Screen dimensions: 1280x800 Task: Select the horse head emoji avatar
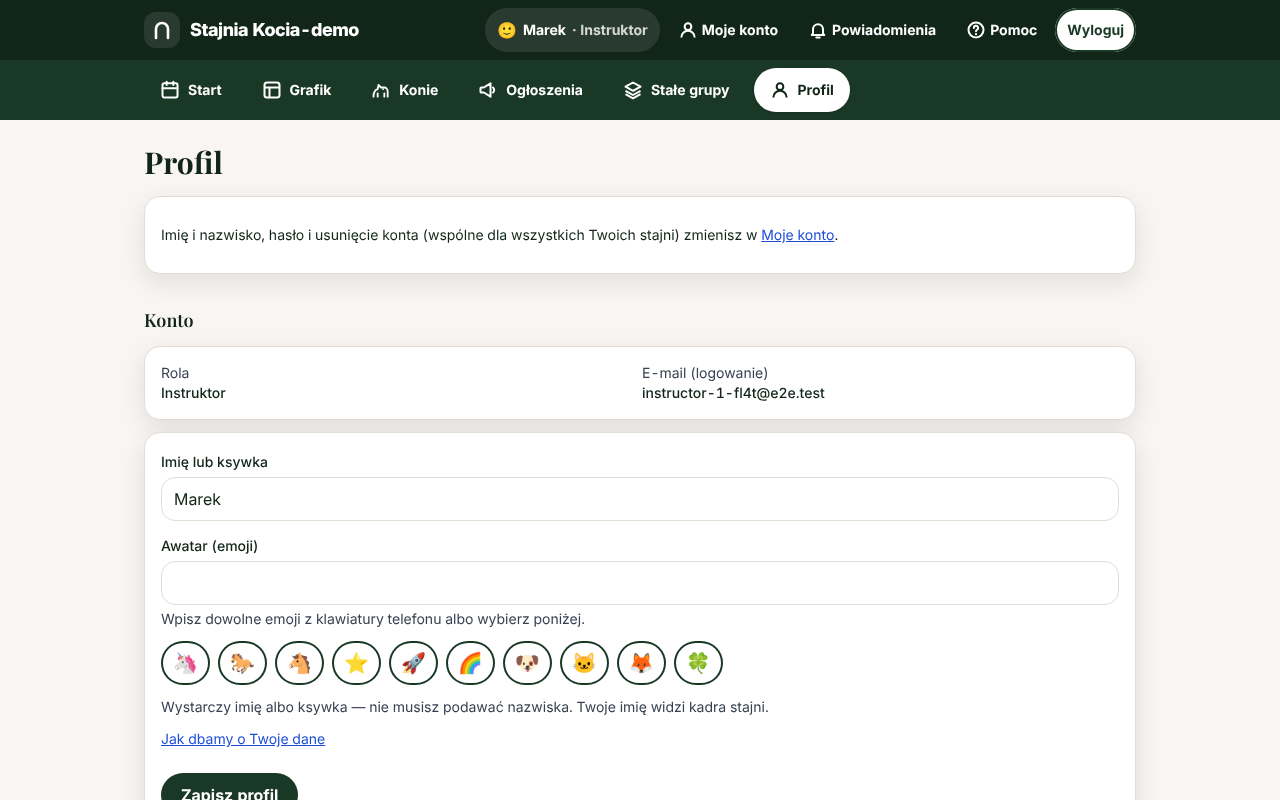pos(299,663)
